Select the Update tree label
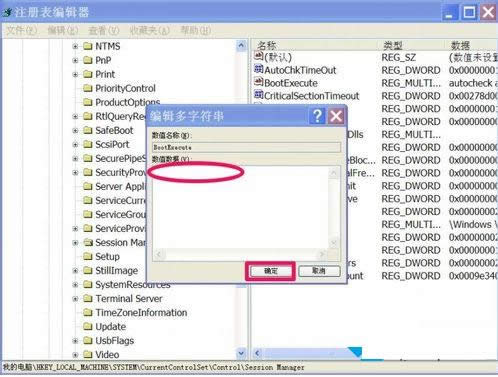The width and height of the screenshot is (498, 377). point(111,327)
